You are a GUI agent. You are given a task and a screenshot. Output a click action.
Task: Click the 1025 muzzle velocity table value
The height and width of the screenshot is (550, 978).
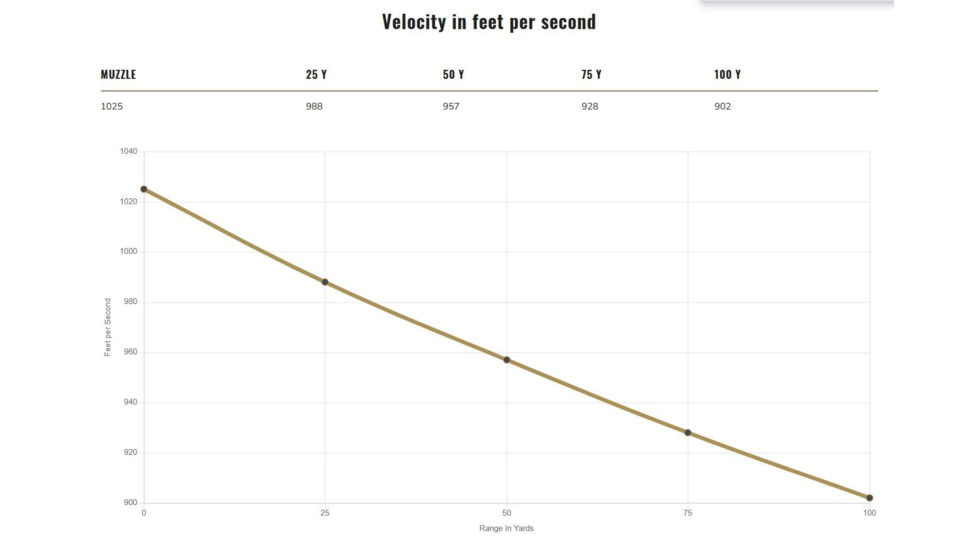[112, 106]
